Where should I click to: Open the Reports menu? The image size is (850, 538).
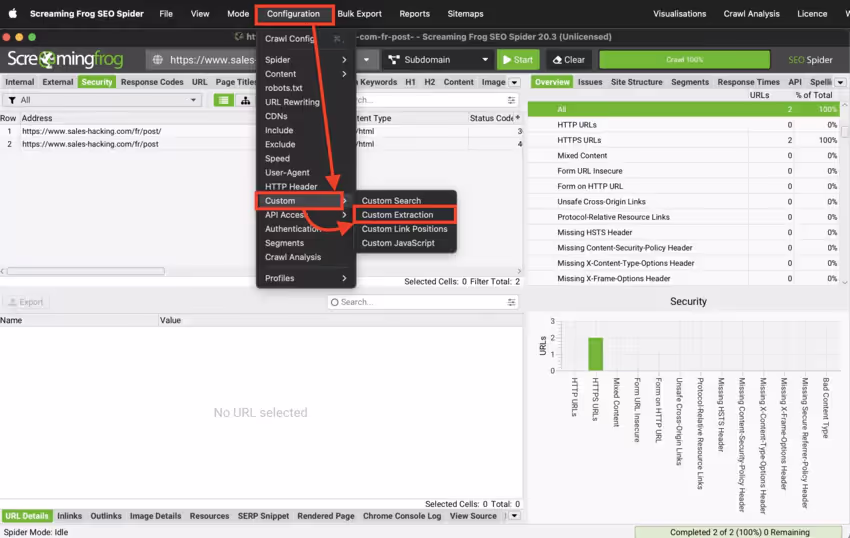415,14
